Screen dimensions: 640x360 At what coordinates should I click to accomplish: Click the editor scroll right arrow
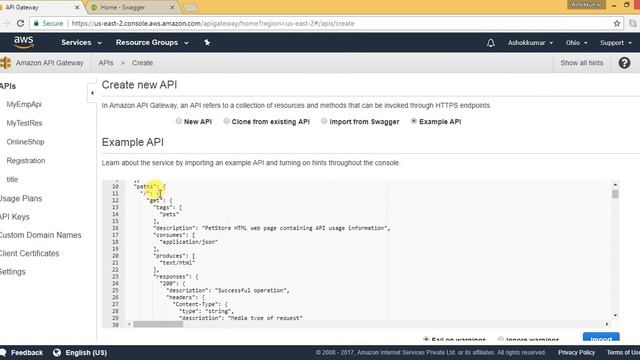(x=607, y=324)
